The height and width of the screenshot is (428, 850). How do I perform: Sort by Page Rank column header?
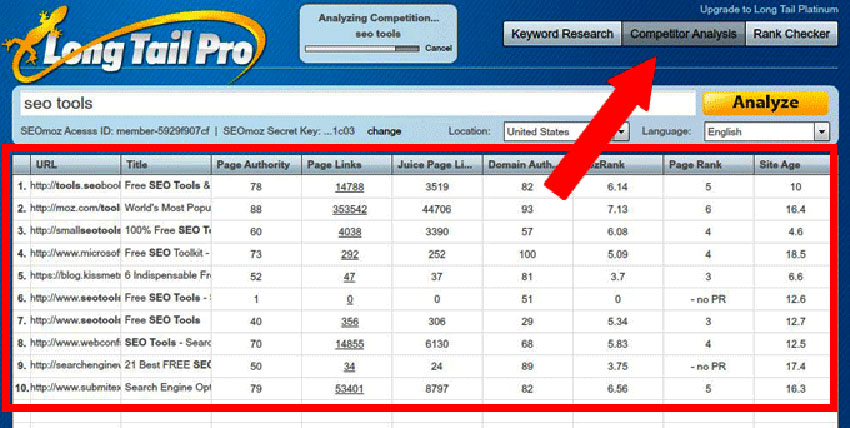click(708, 165)
